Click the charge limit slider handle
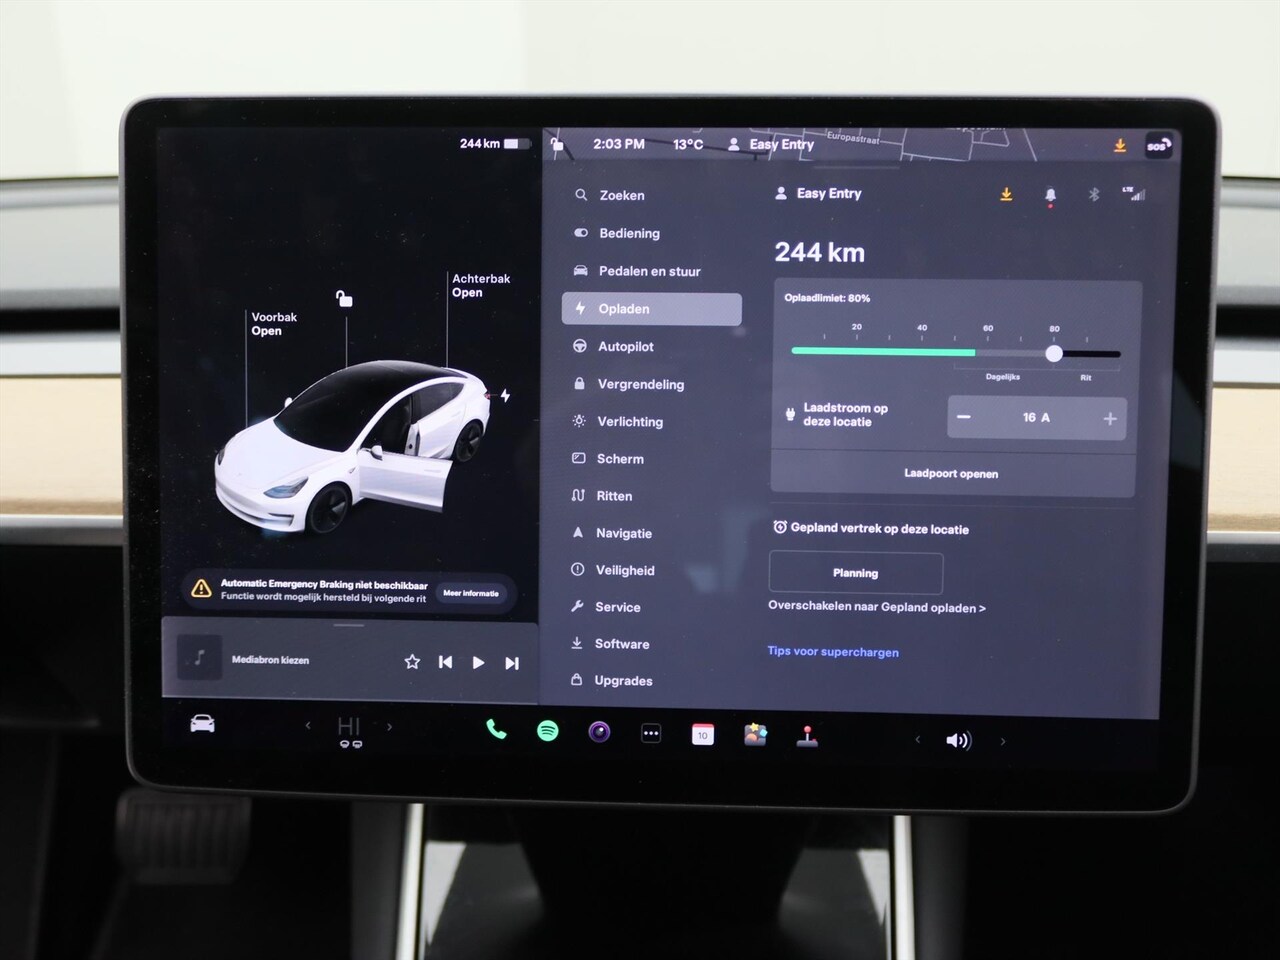 1054,353
